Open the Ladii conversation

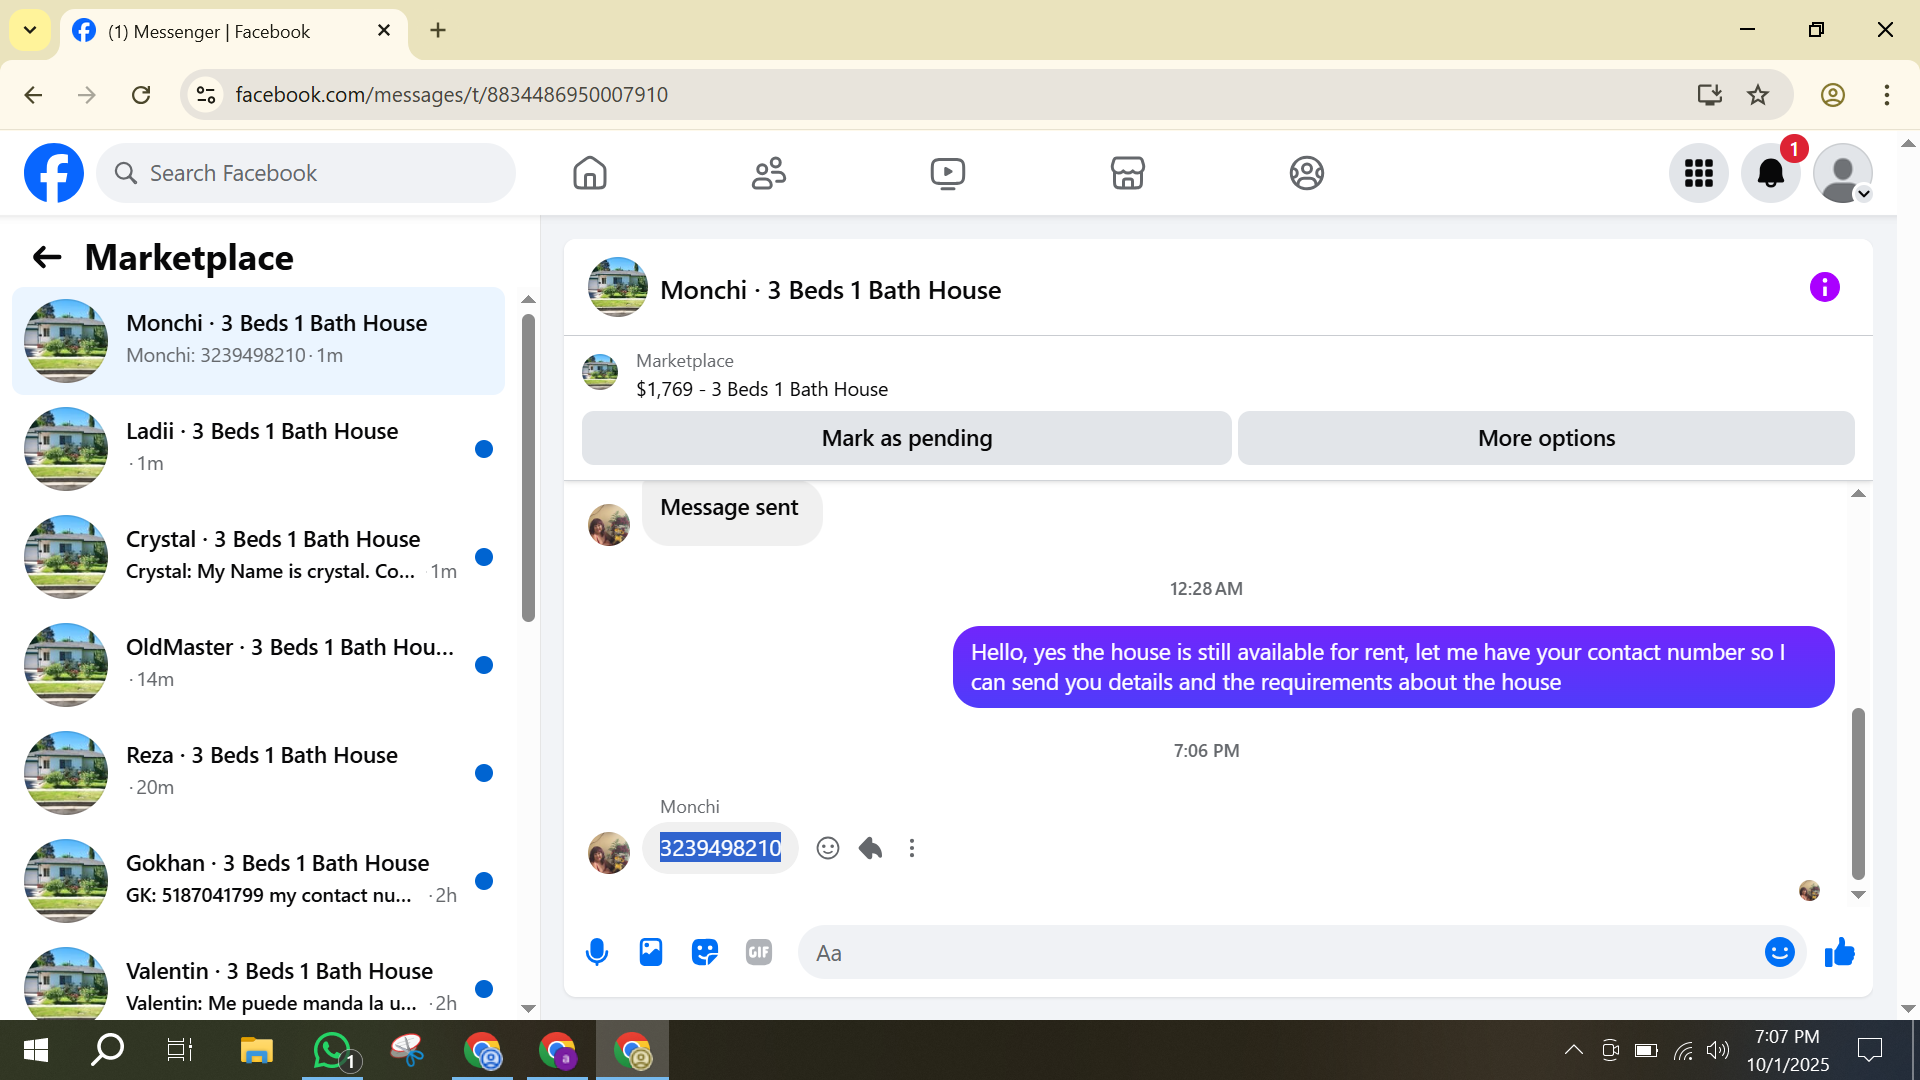[258, 448]
